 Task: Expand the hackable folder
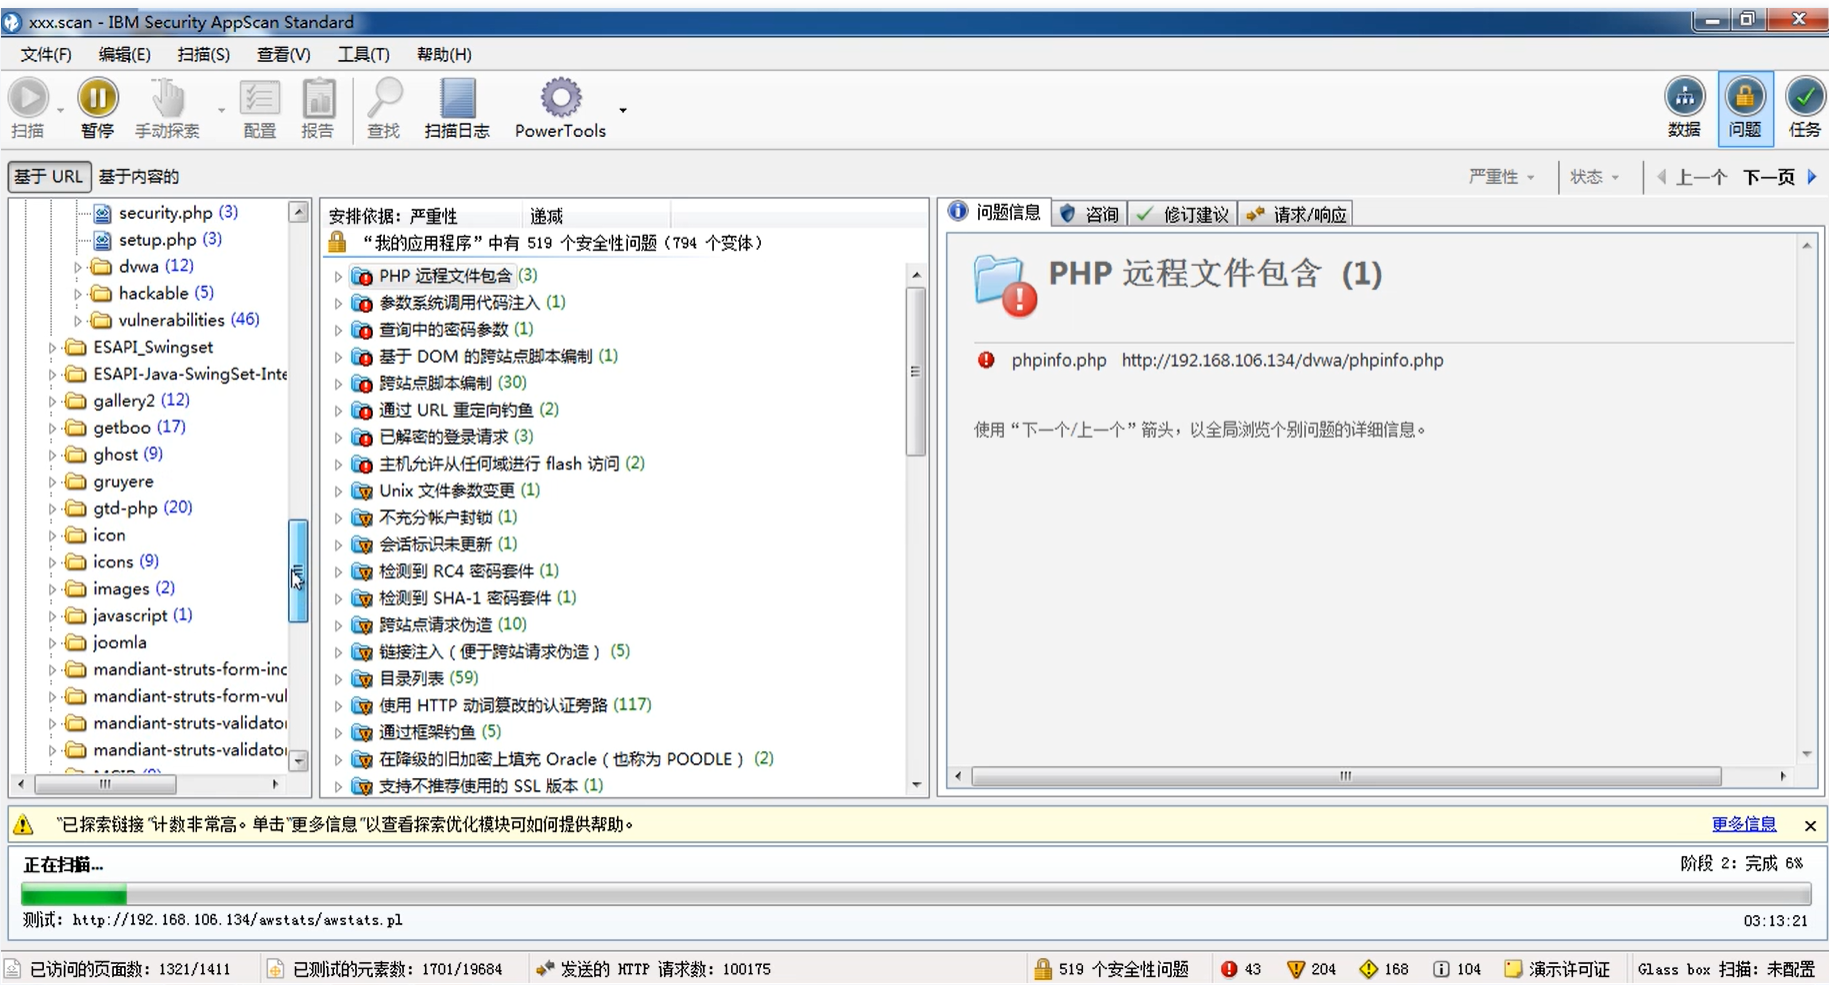tap(77, 294)
